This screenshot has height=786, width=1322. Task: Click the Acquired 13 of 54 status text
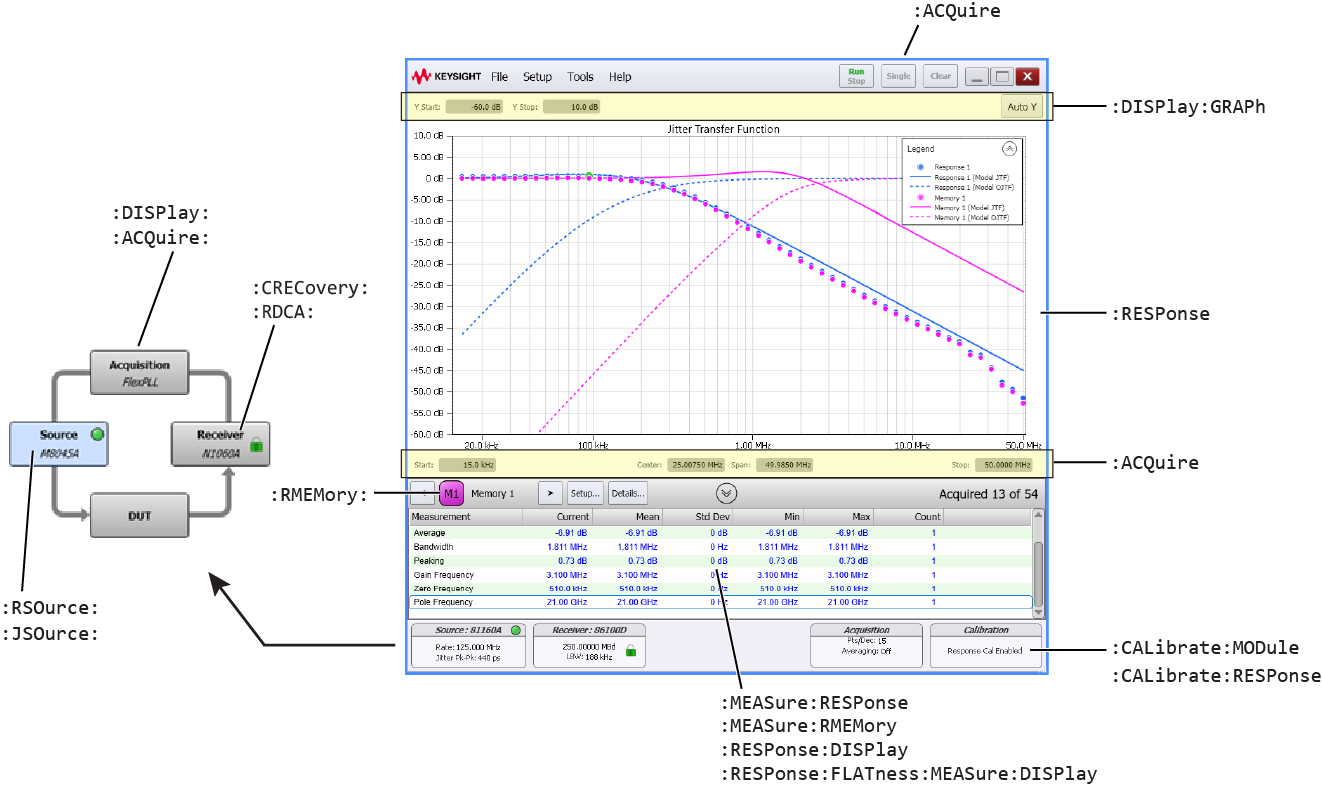[988, 494]
